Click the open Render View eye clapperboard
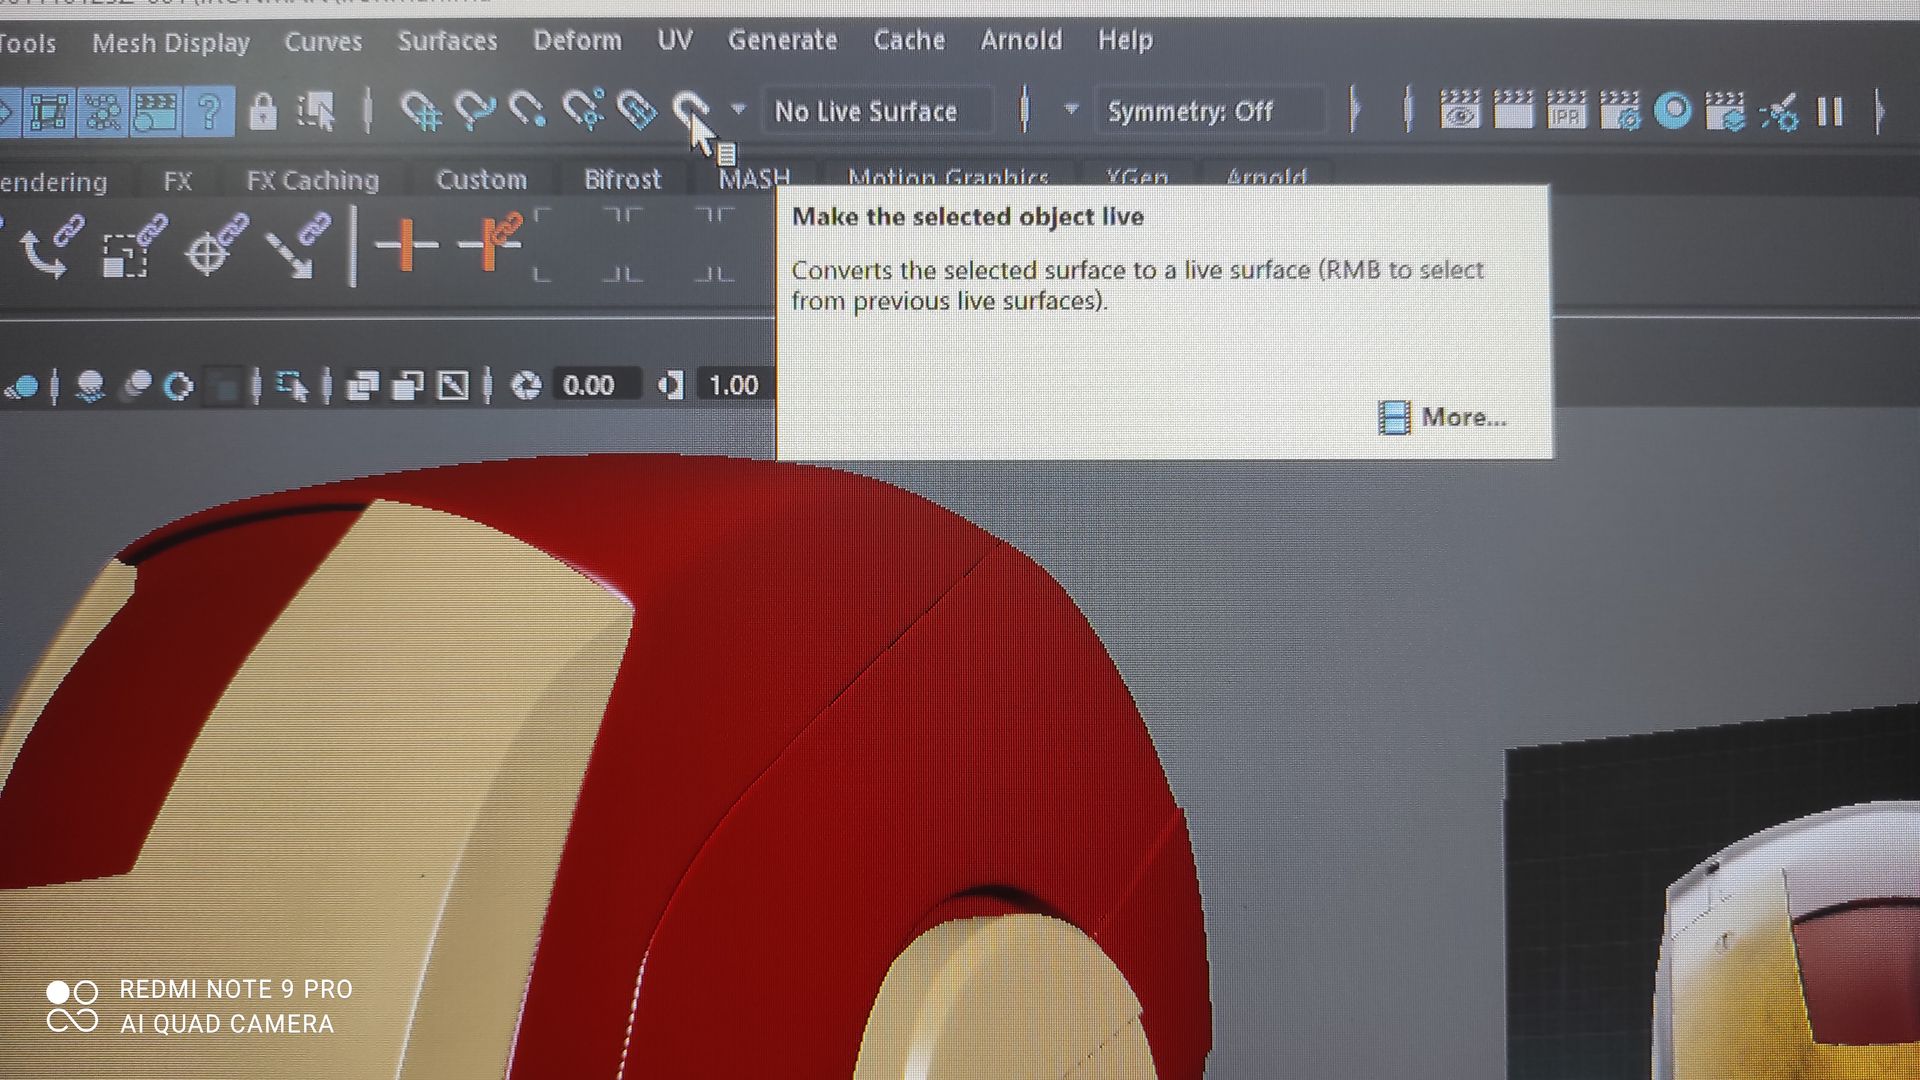Image resolution: width=1920 pixels, height=1080 pixels. click(1460, 110)
